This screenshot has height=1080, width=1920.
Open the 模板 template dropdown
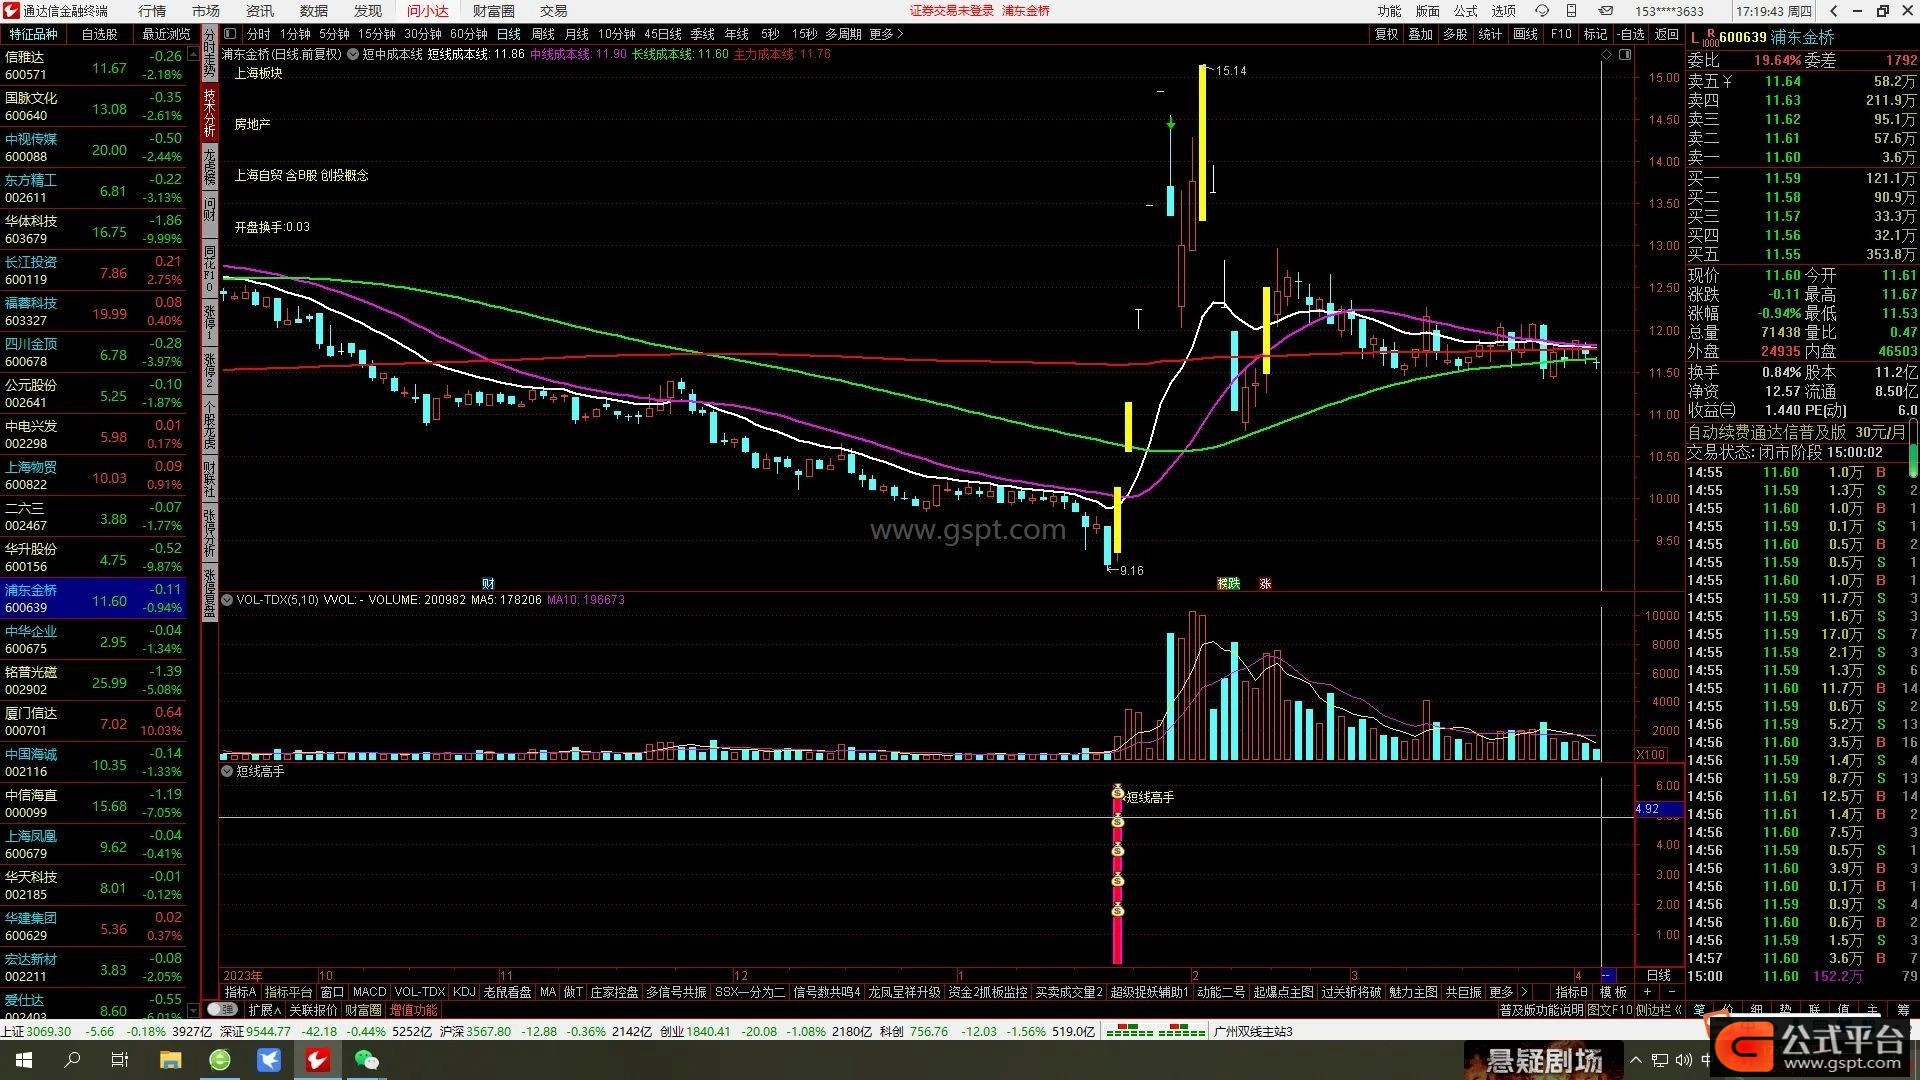[1613, 992]
